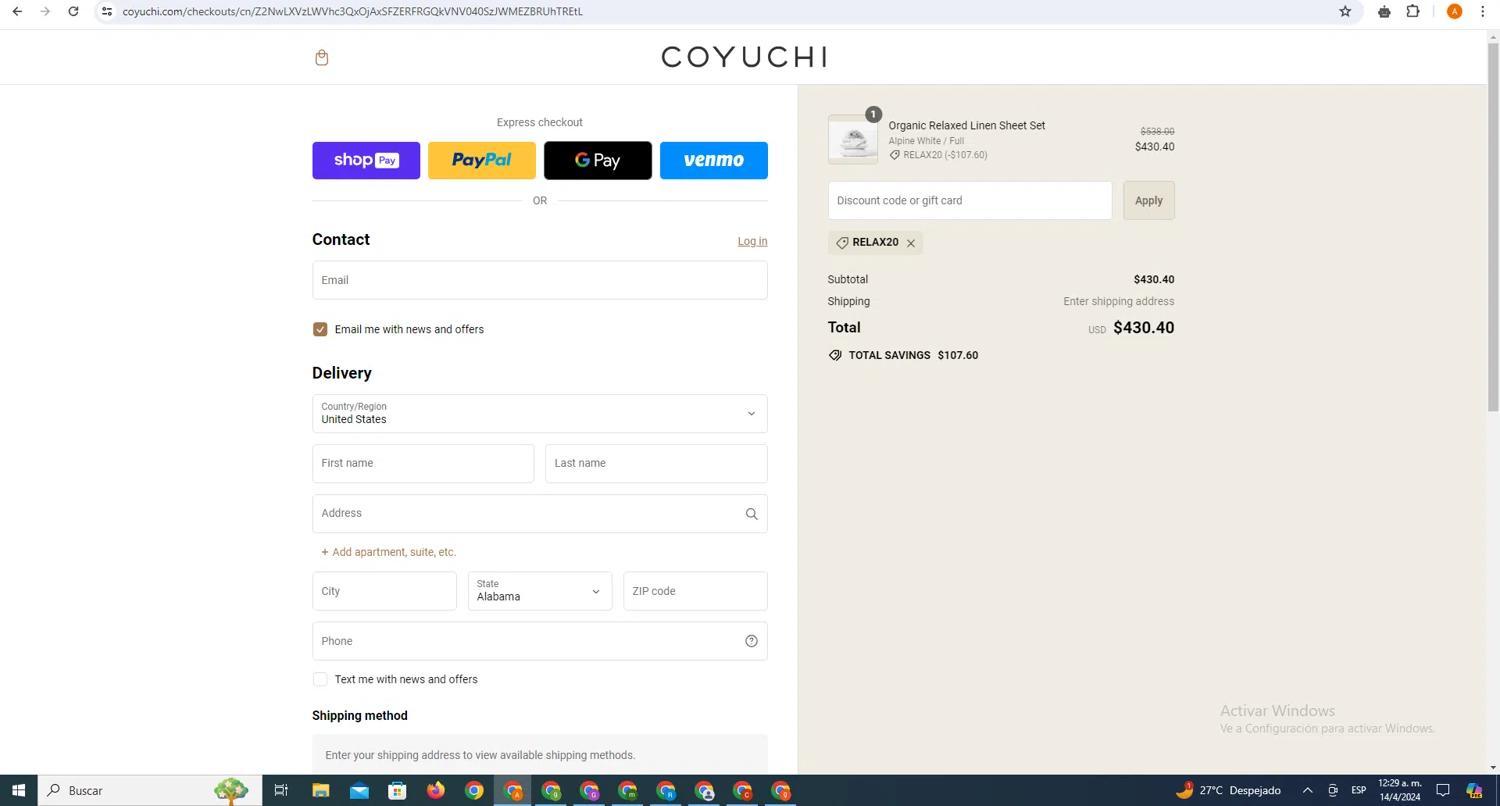The height and width of the screenshot is (806, 1500).
Task: Open the Mail app on the taskbar
Action: 359,790
